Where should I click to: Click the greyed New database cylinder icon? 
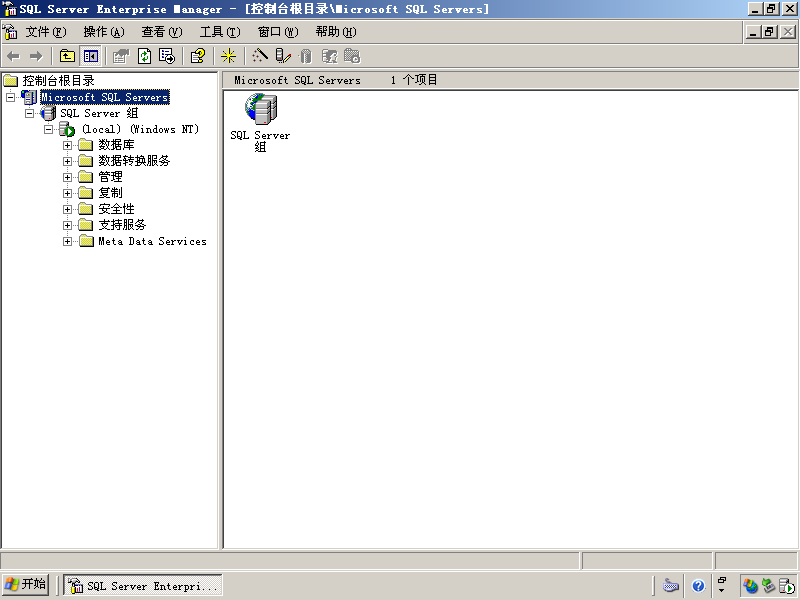[x=306, y=56]
